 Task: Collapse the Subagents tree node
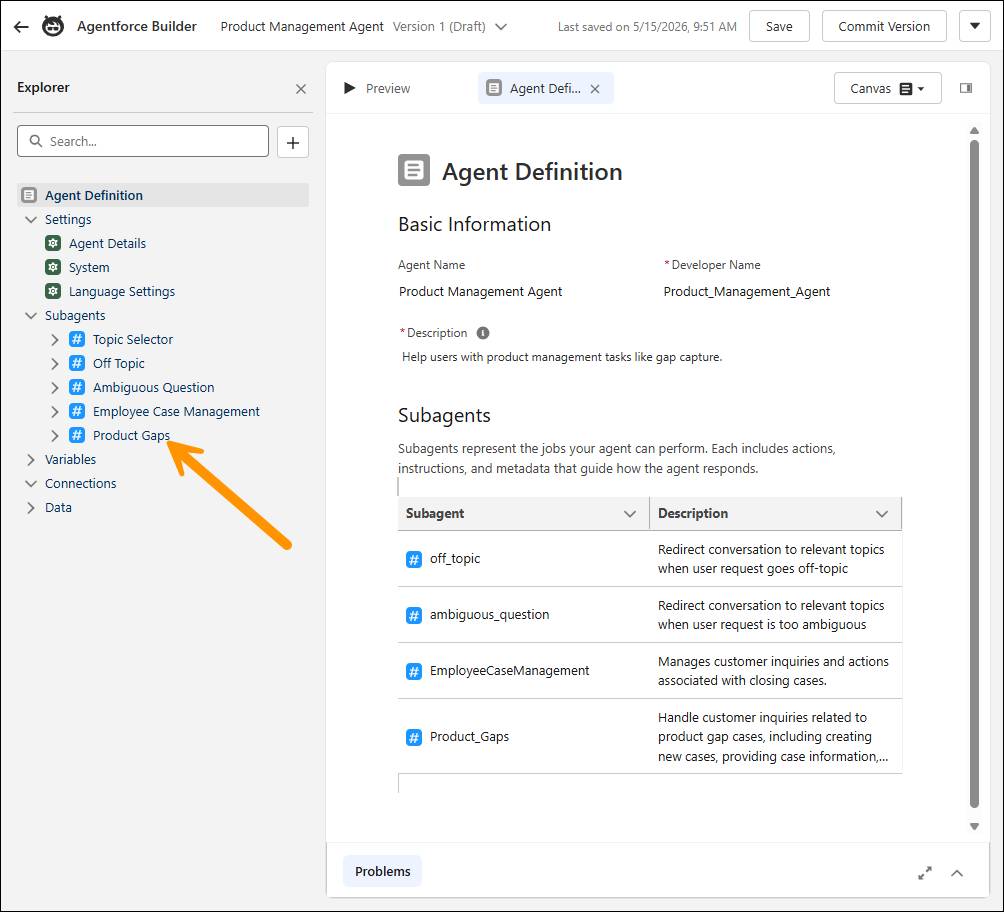(x=31, y=316)
